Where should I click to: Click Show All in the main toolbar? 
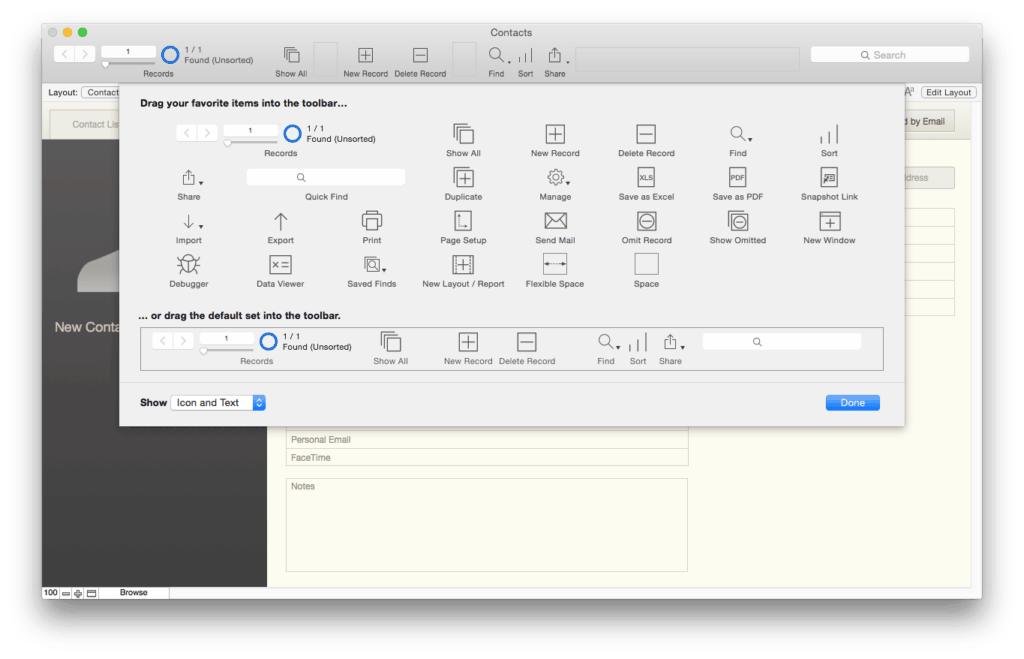coord(291,61)
